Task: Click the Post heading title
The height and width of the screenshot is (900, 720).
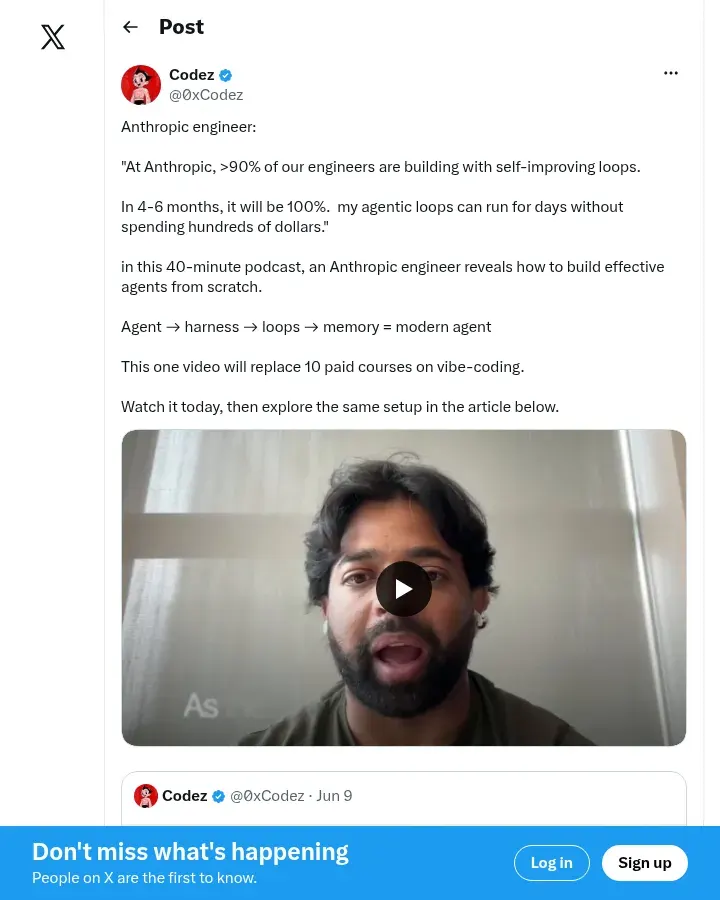Action: (181, 27)
